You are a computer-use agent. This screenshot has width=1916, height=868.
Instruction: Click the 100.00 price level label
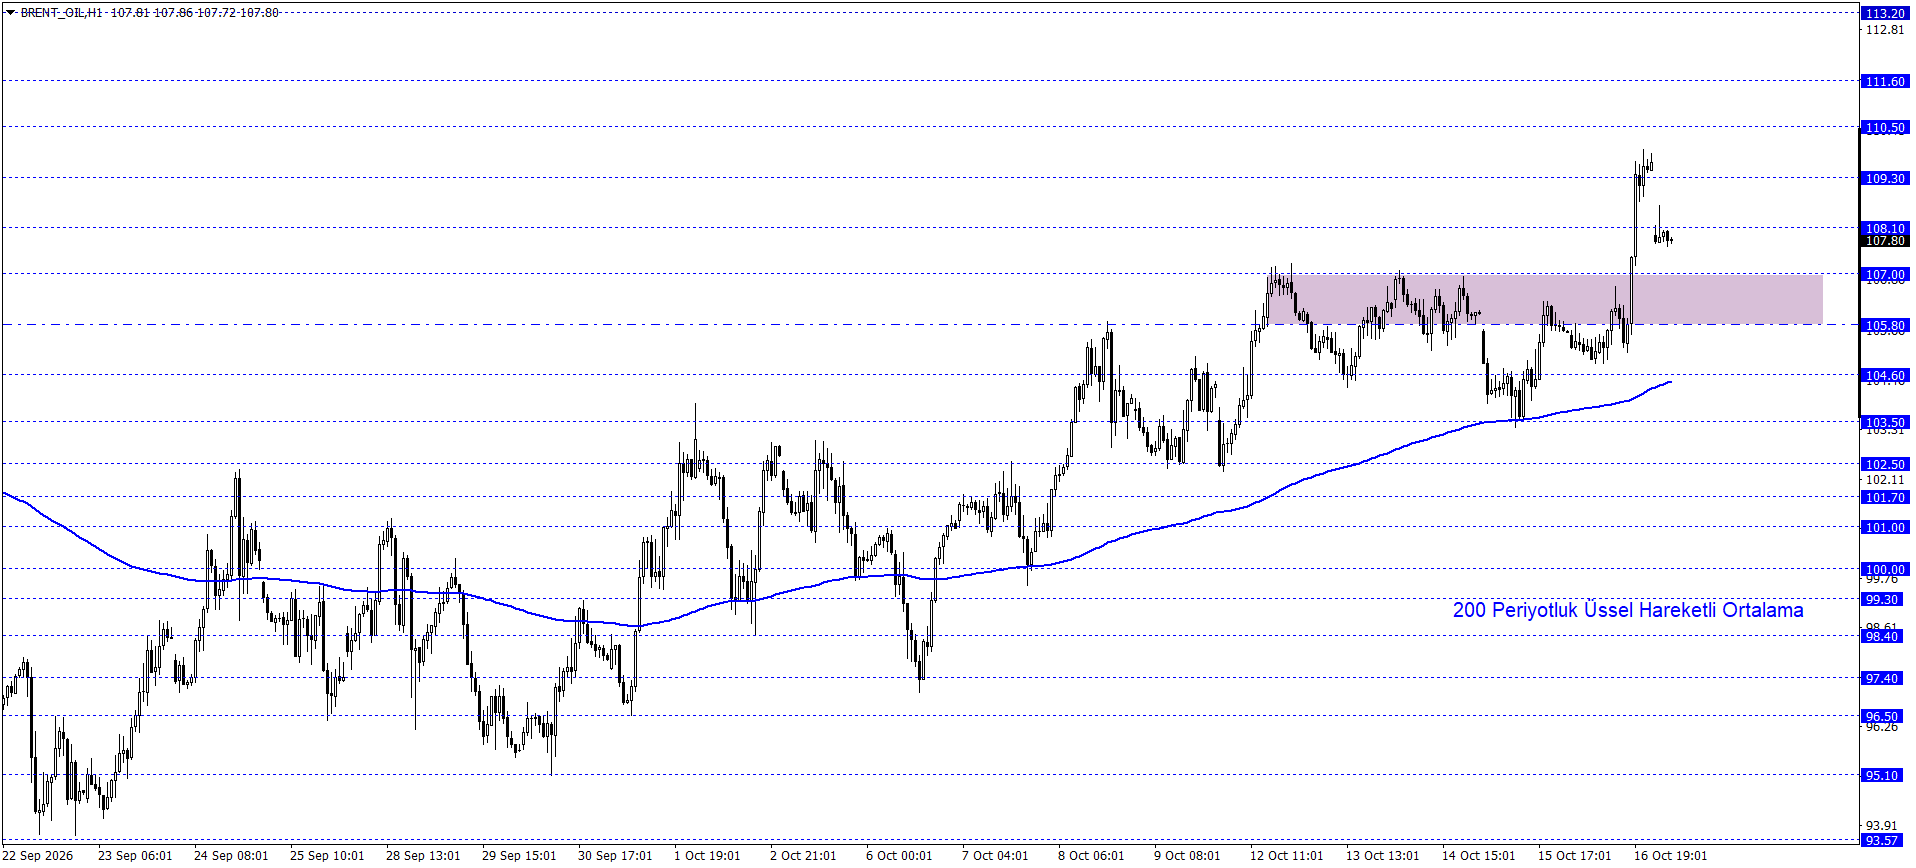(x=1885, y=569)
